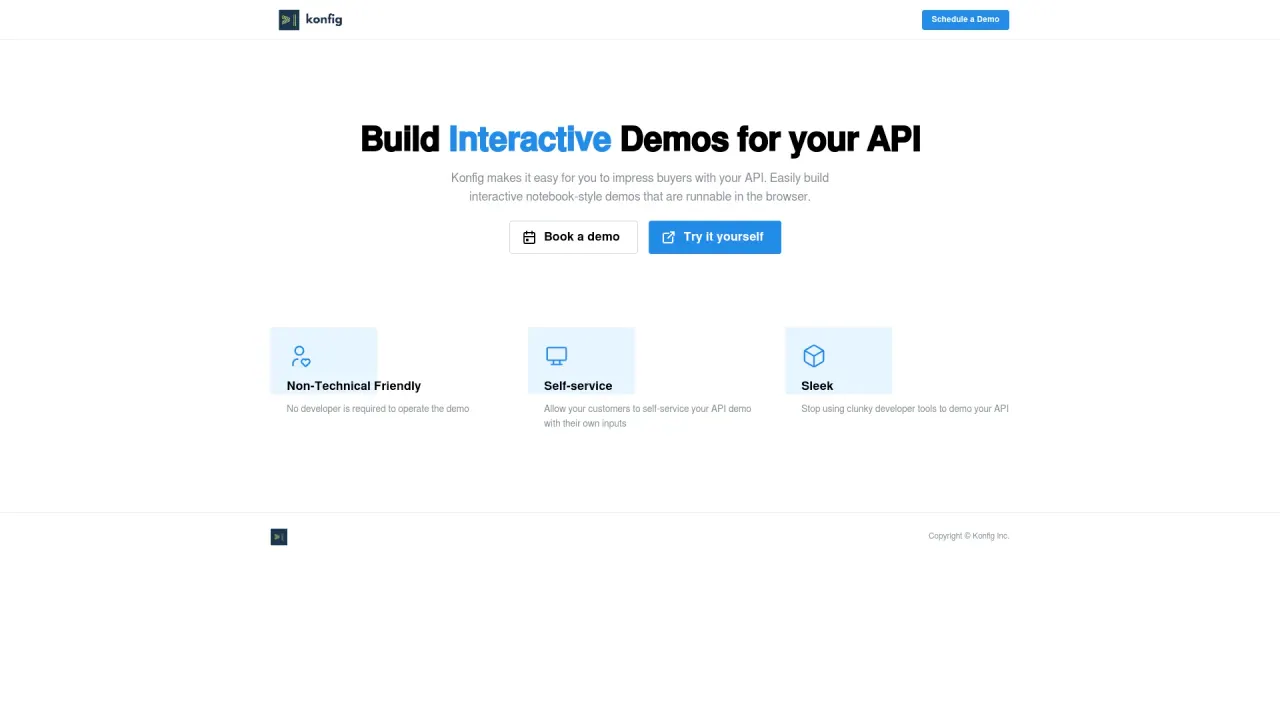This screenshot has height=720, width=1280.
Task: Click the 'Build Interactive Demos for your API' headline
Action: [640, 139]
